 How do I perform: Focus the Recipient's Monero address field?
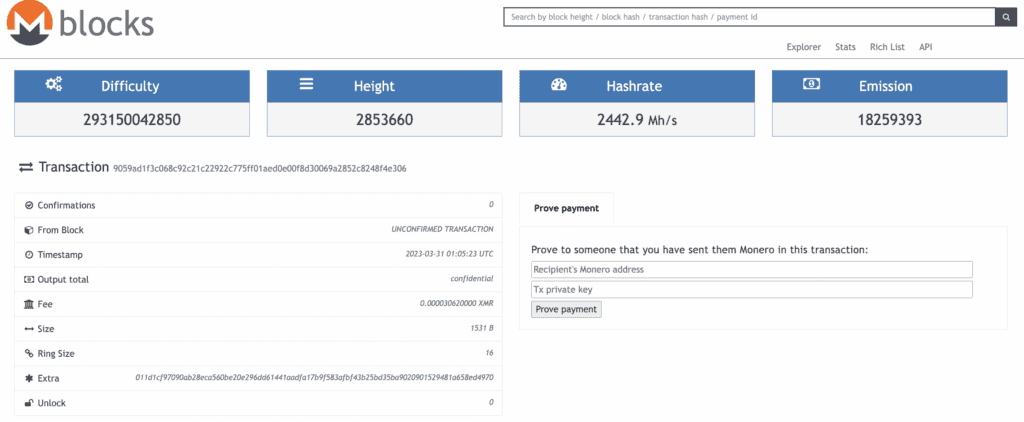click(751, 270)
